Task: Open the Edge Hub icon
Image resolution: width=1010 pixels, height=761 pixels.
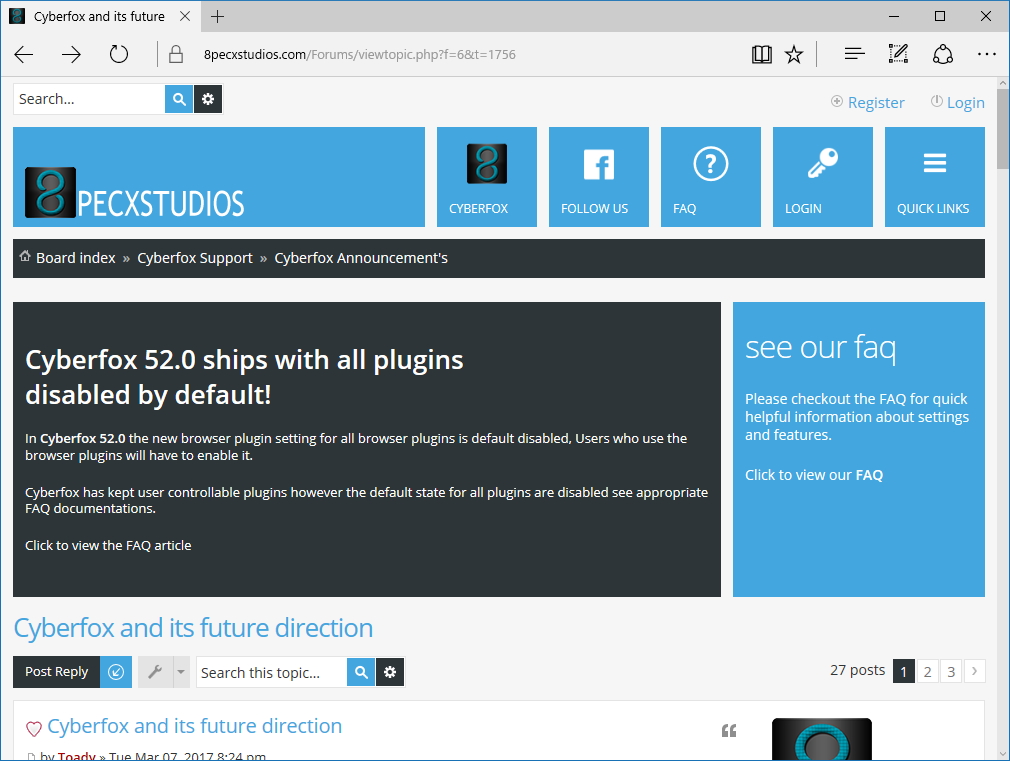Action: [x=854, y=54]
